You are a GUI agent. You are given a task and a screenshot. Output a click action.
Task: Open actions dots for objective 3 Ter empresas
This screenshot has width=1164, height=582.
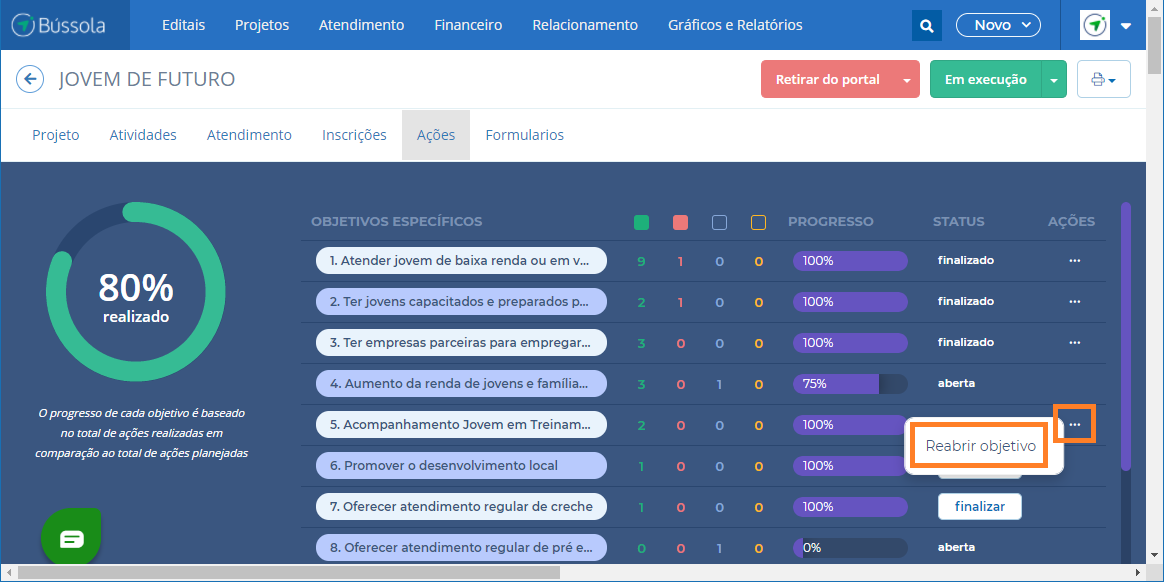pyautogui.click(x=1074, y=342)
